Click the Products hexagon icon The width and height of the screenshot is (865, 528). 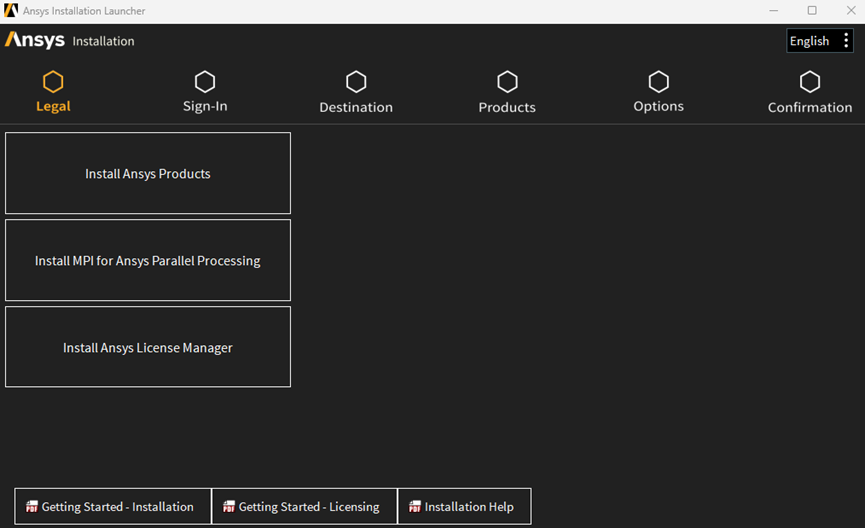pyautogui.click(x=507, y=82)
